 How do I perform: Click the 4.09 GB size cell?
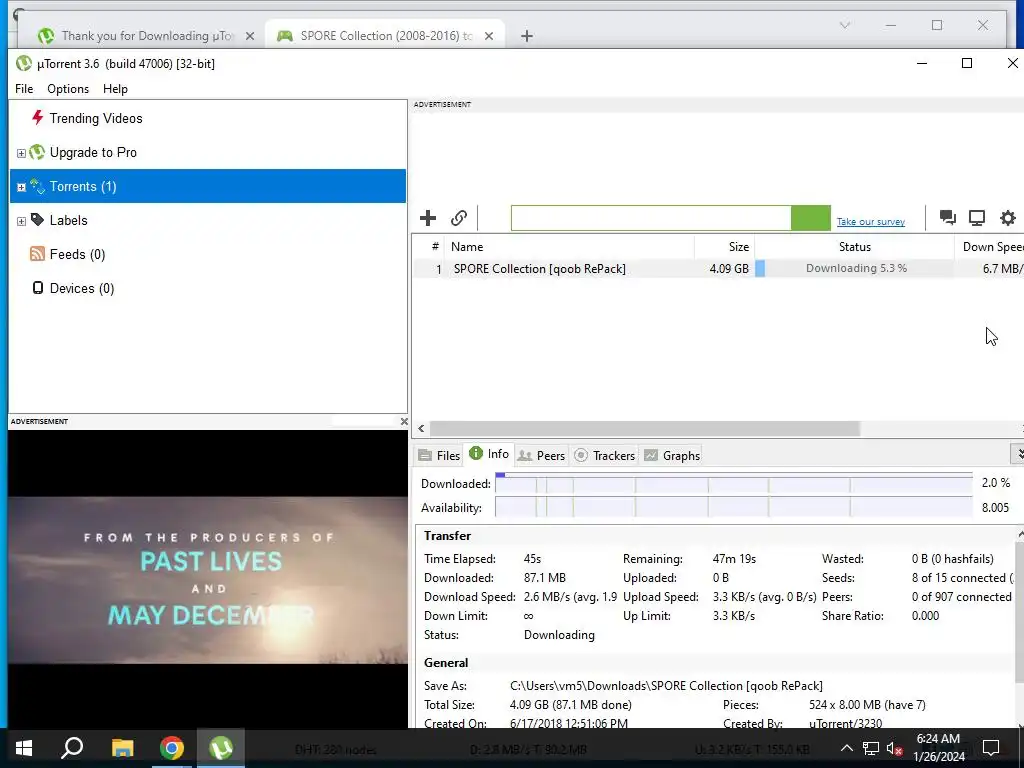pyautogui.click(x=729, y=269)
